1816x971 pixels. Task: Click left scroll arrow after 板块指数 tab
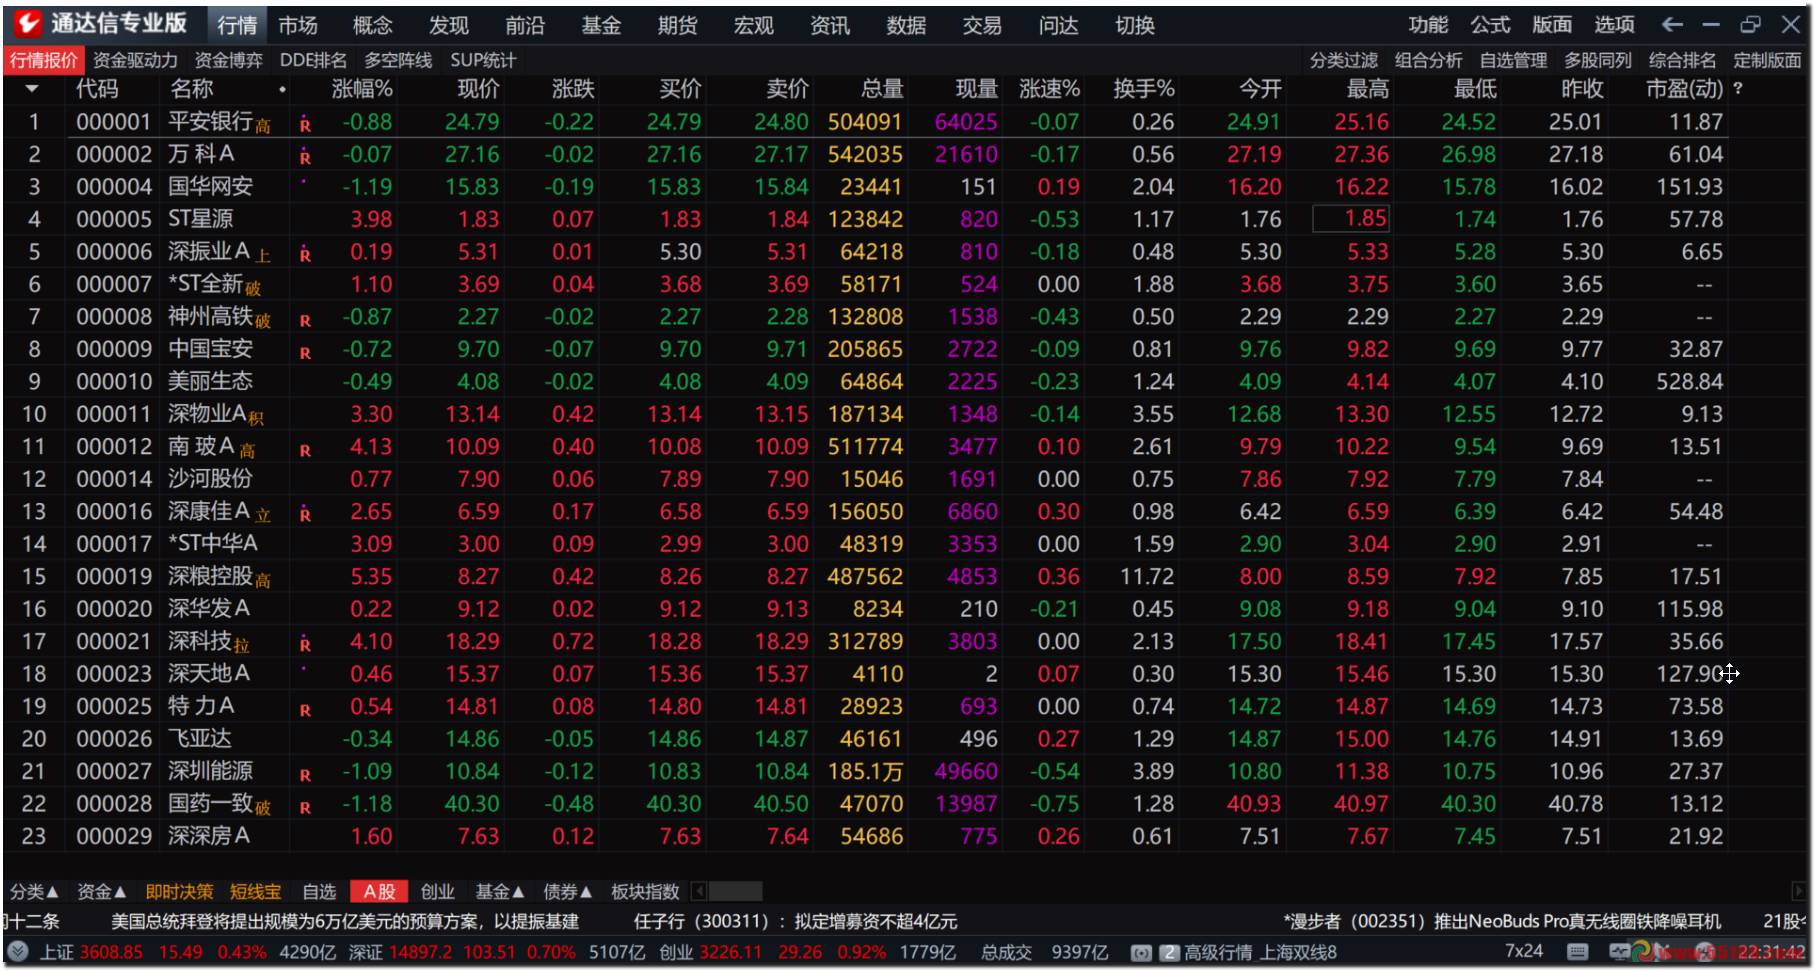(699, 891)
